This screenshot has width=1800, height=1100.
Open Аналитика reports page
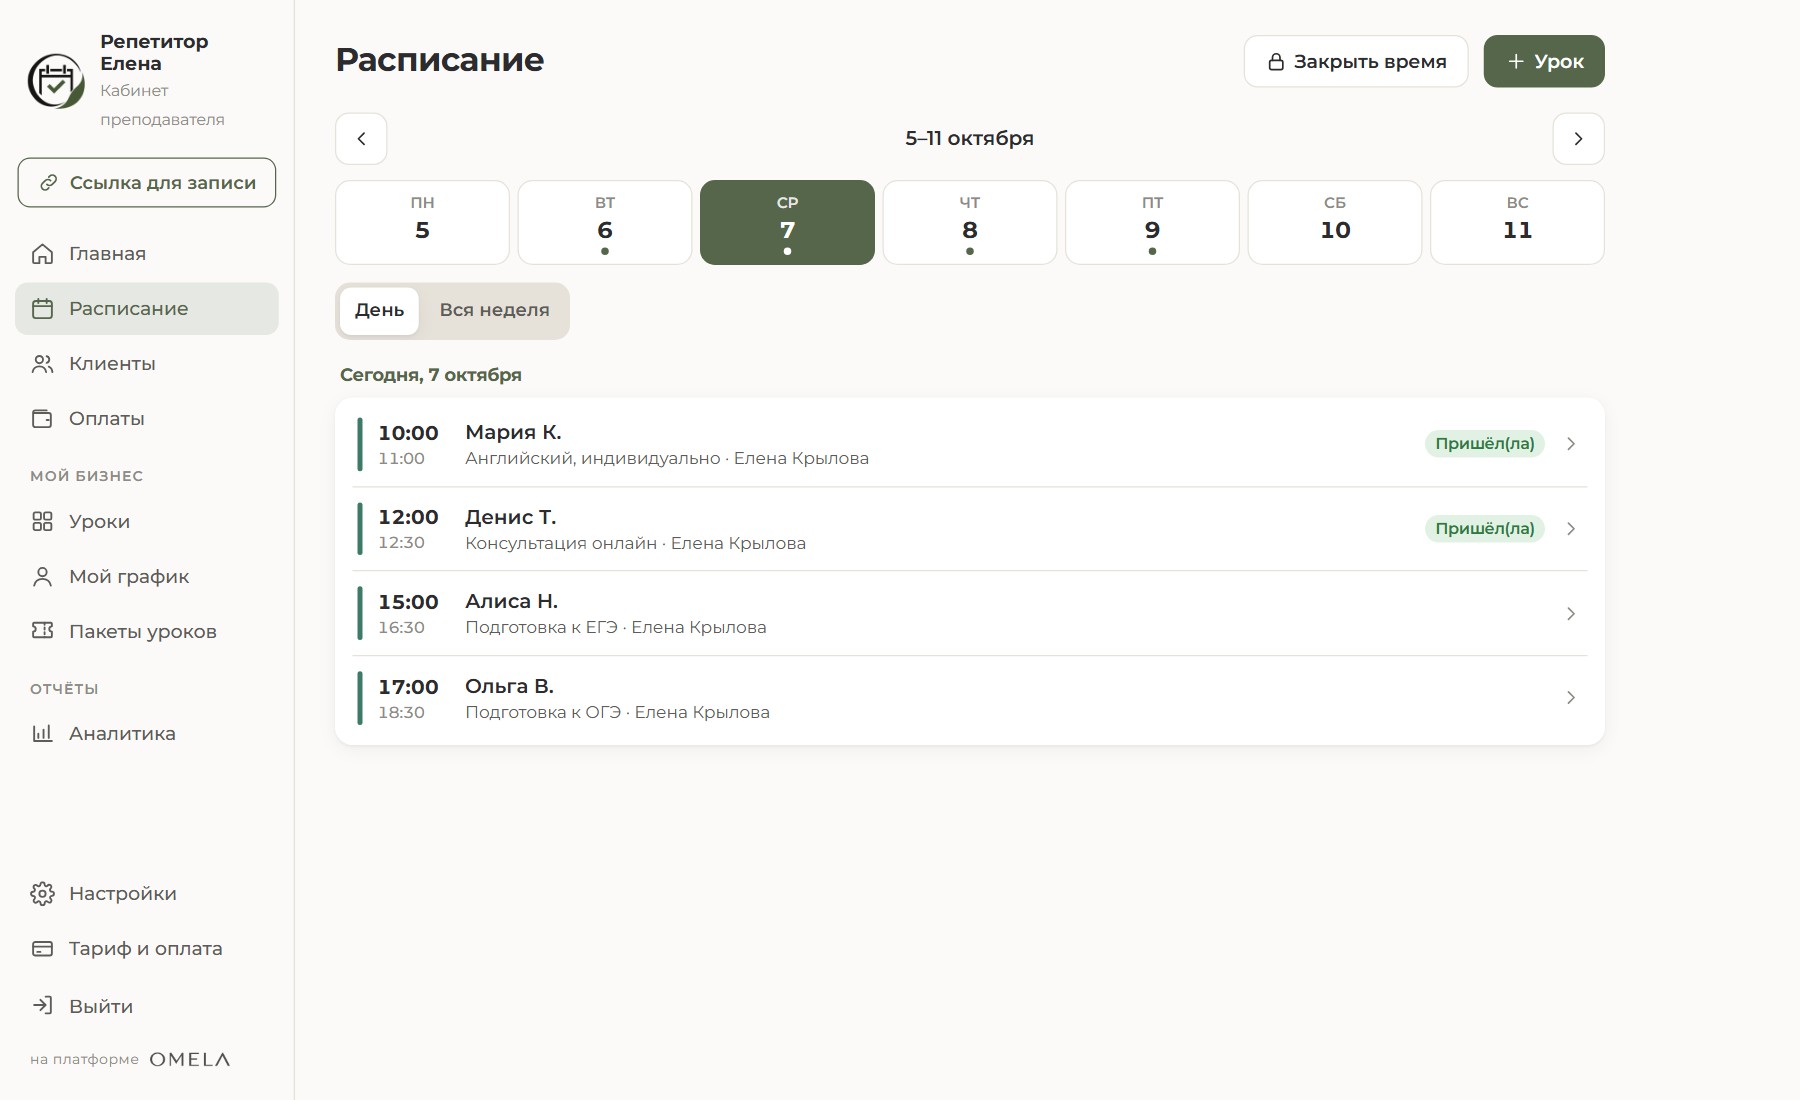[147, 734]
